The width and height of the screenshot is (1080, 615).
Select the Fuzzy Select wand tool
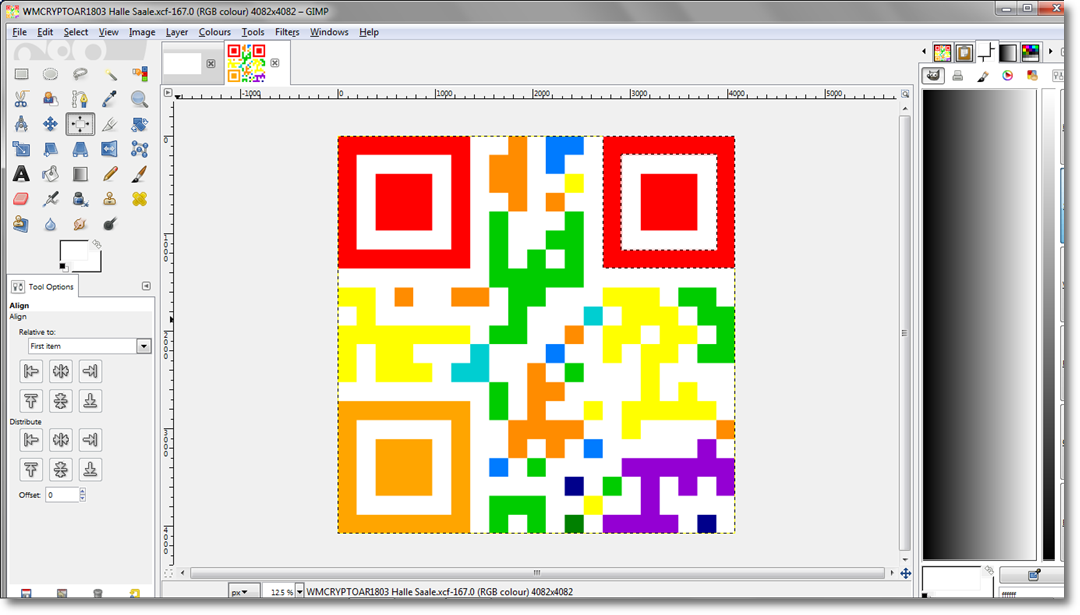point(110,74)
